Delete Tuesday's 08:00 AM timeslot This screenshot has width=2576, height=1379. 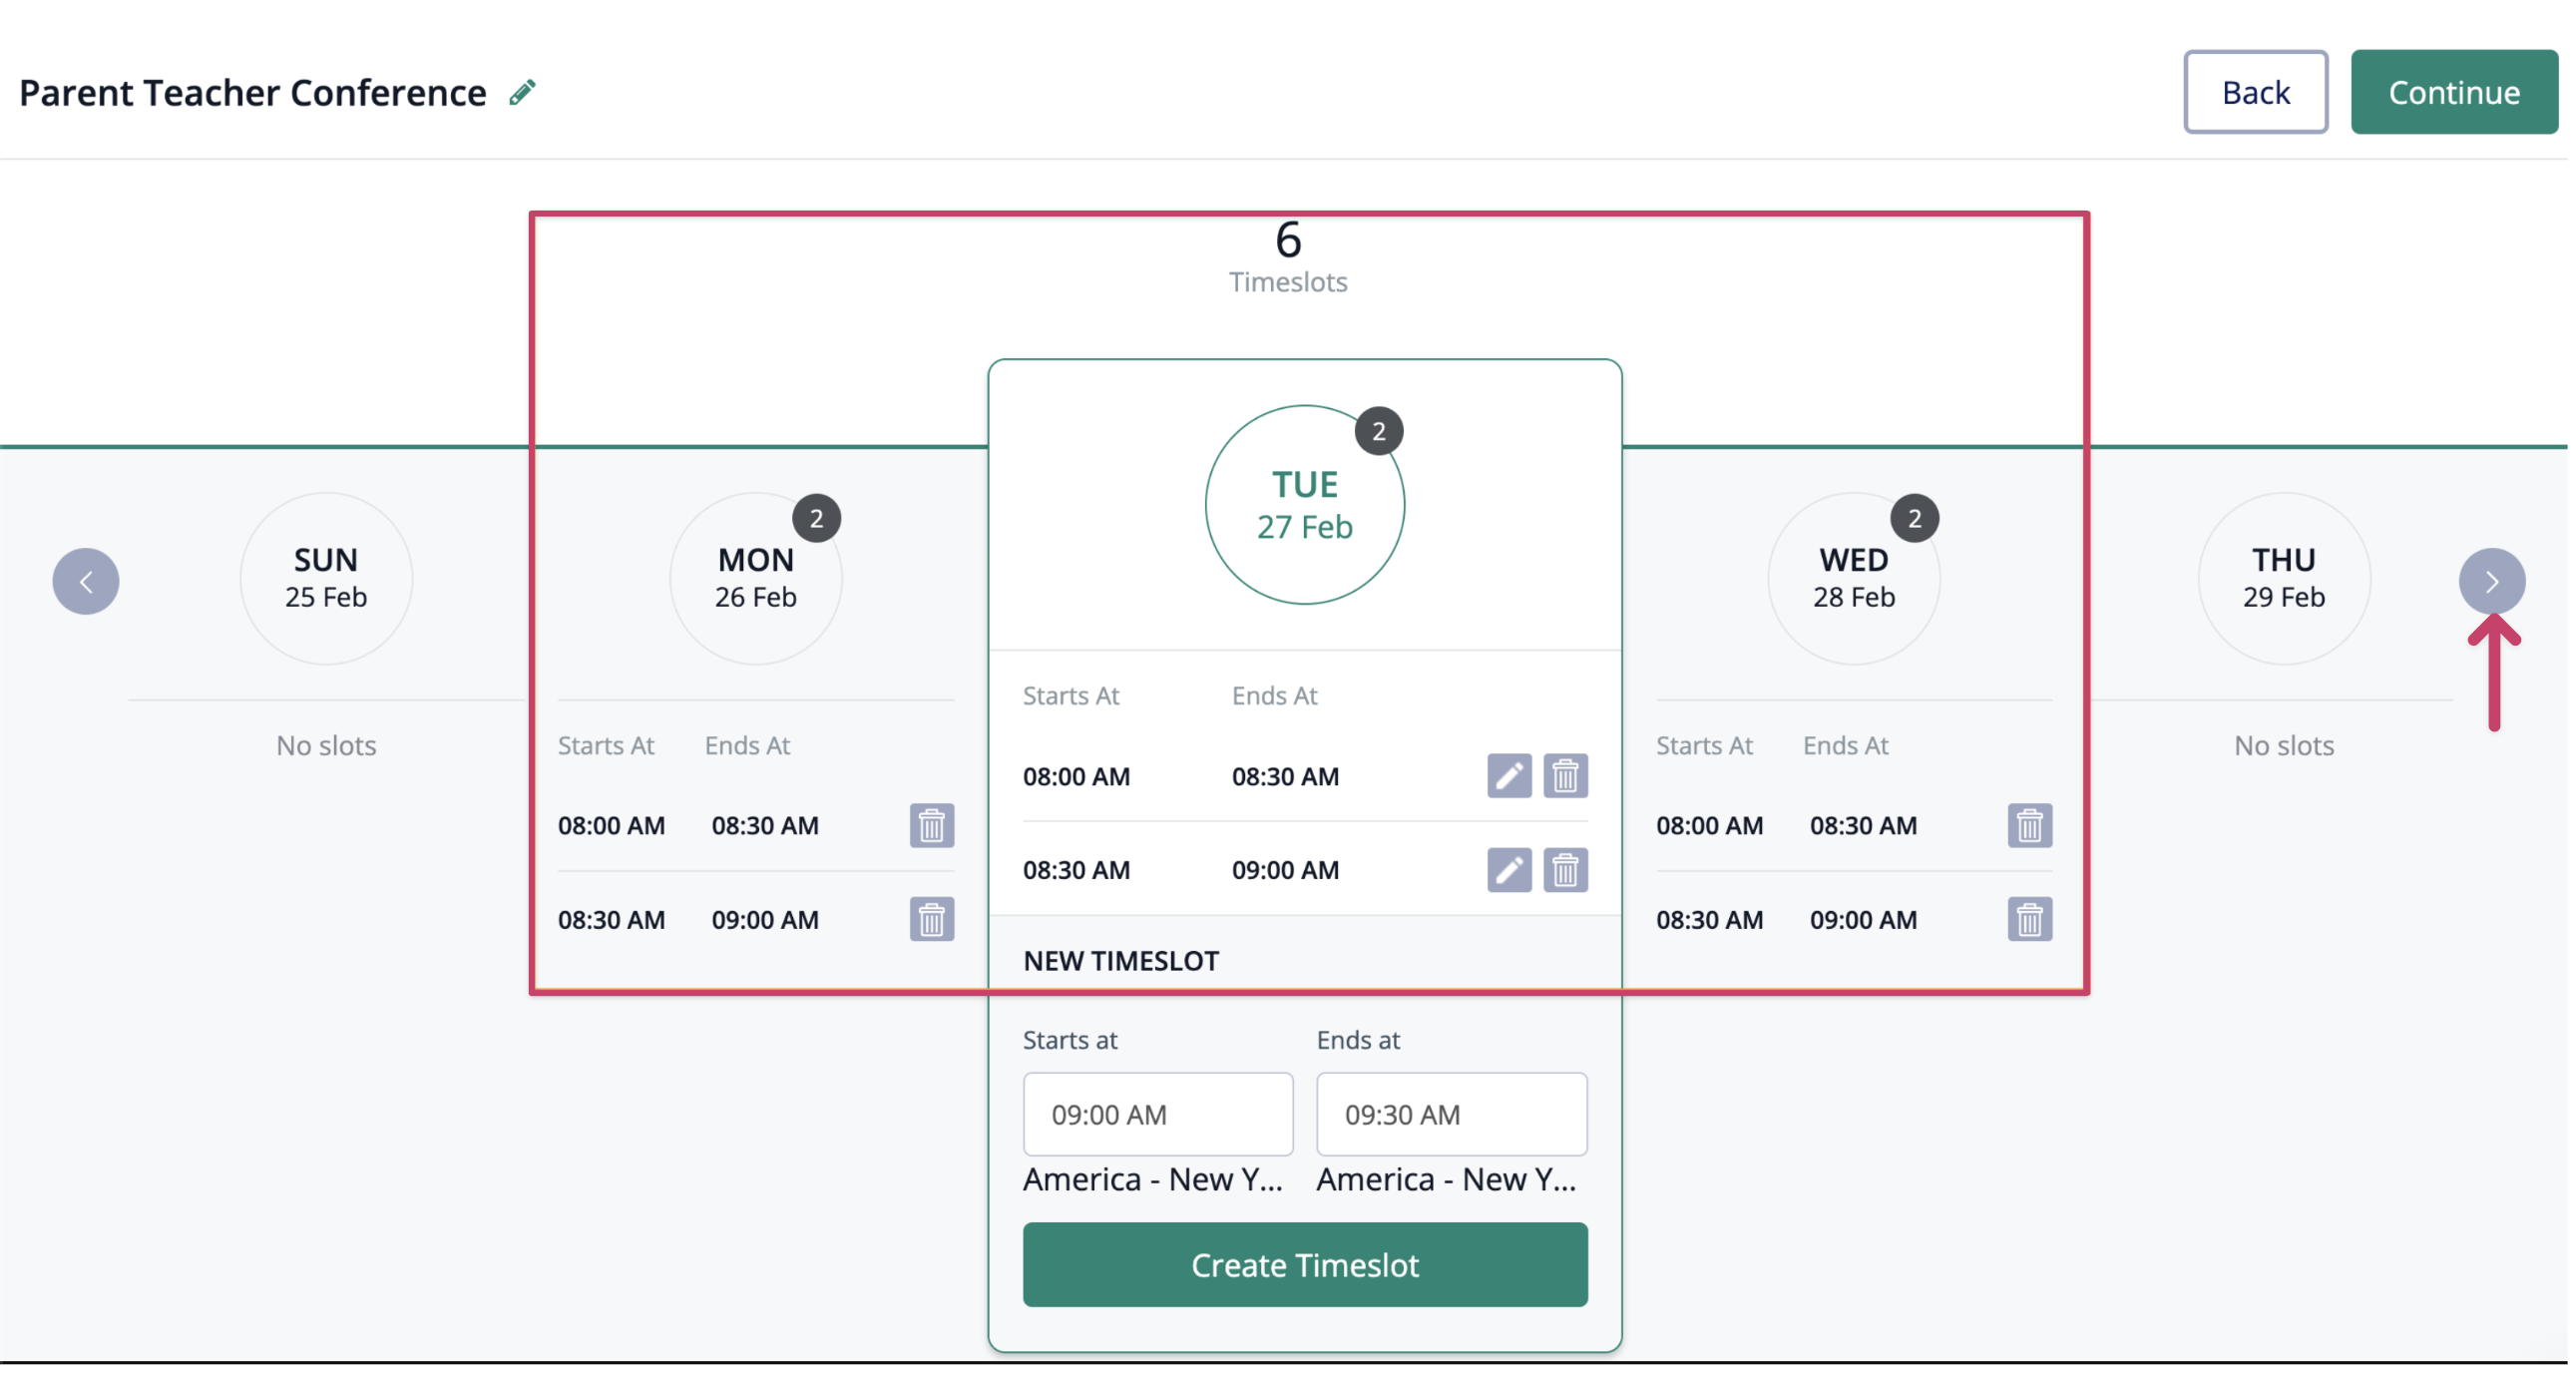coord(1565,776)
